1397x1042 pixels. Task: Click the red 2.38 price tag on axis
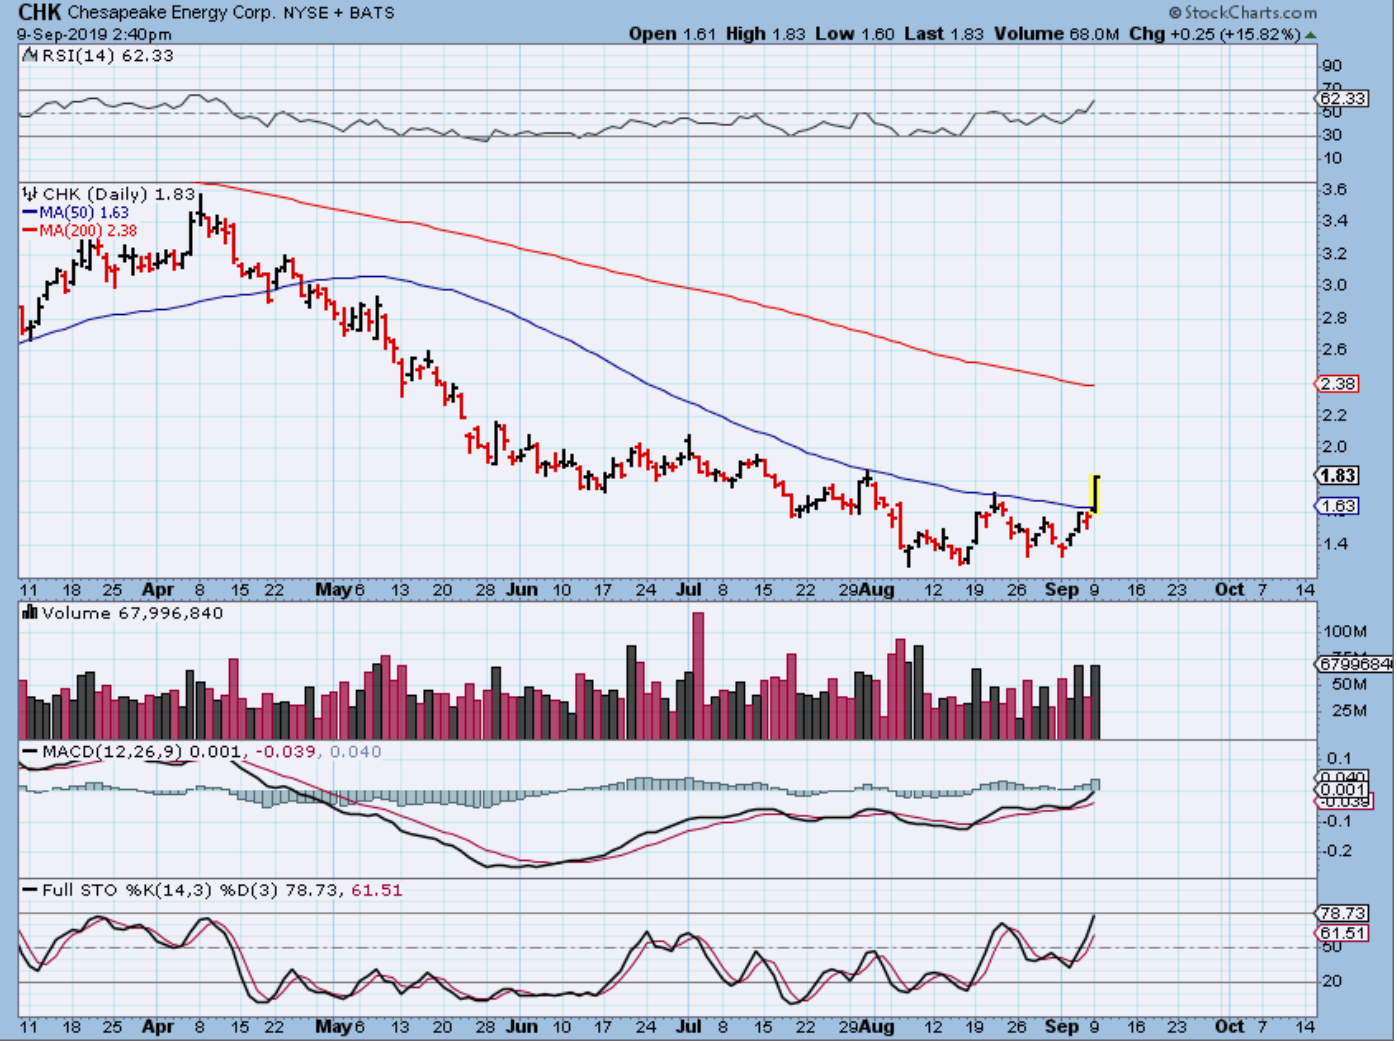coord(1337,384)
